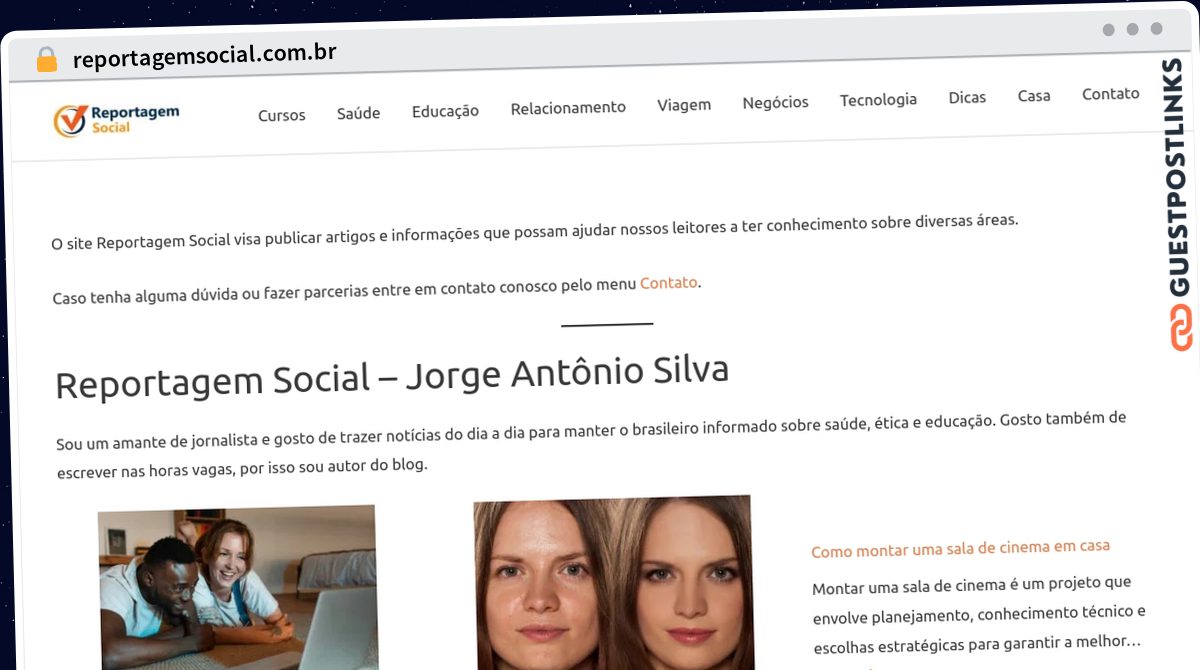Go to the Casa section

point(1034,96)
